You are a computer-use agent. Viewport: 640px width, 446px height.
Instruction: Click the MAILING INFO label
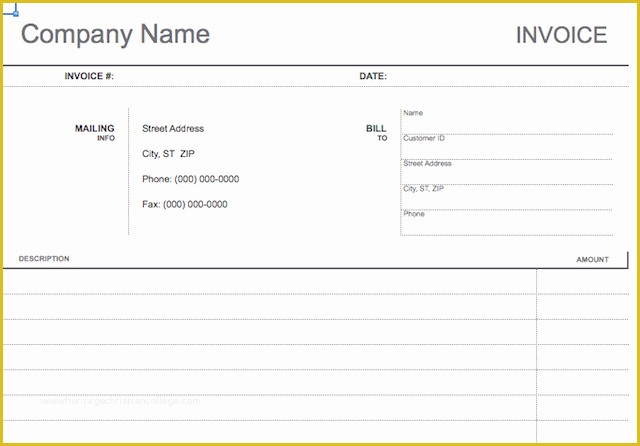click(95, 133)
